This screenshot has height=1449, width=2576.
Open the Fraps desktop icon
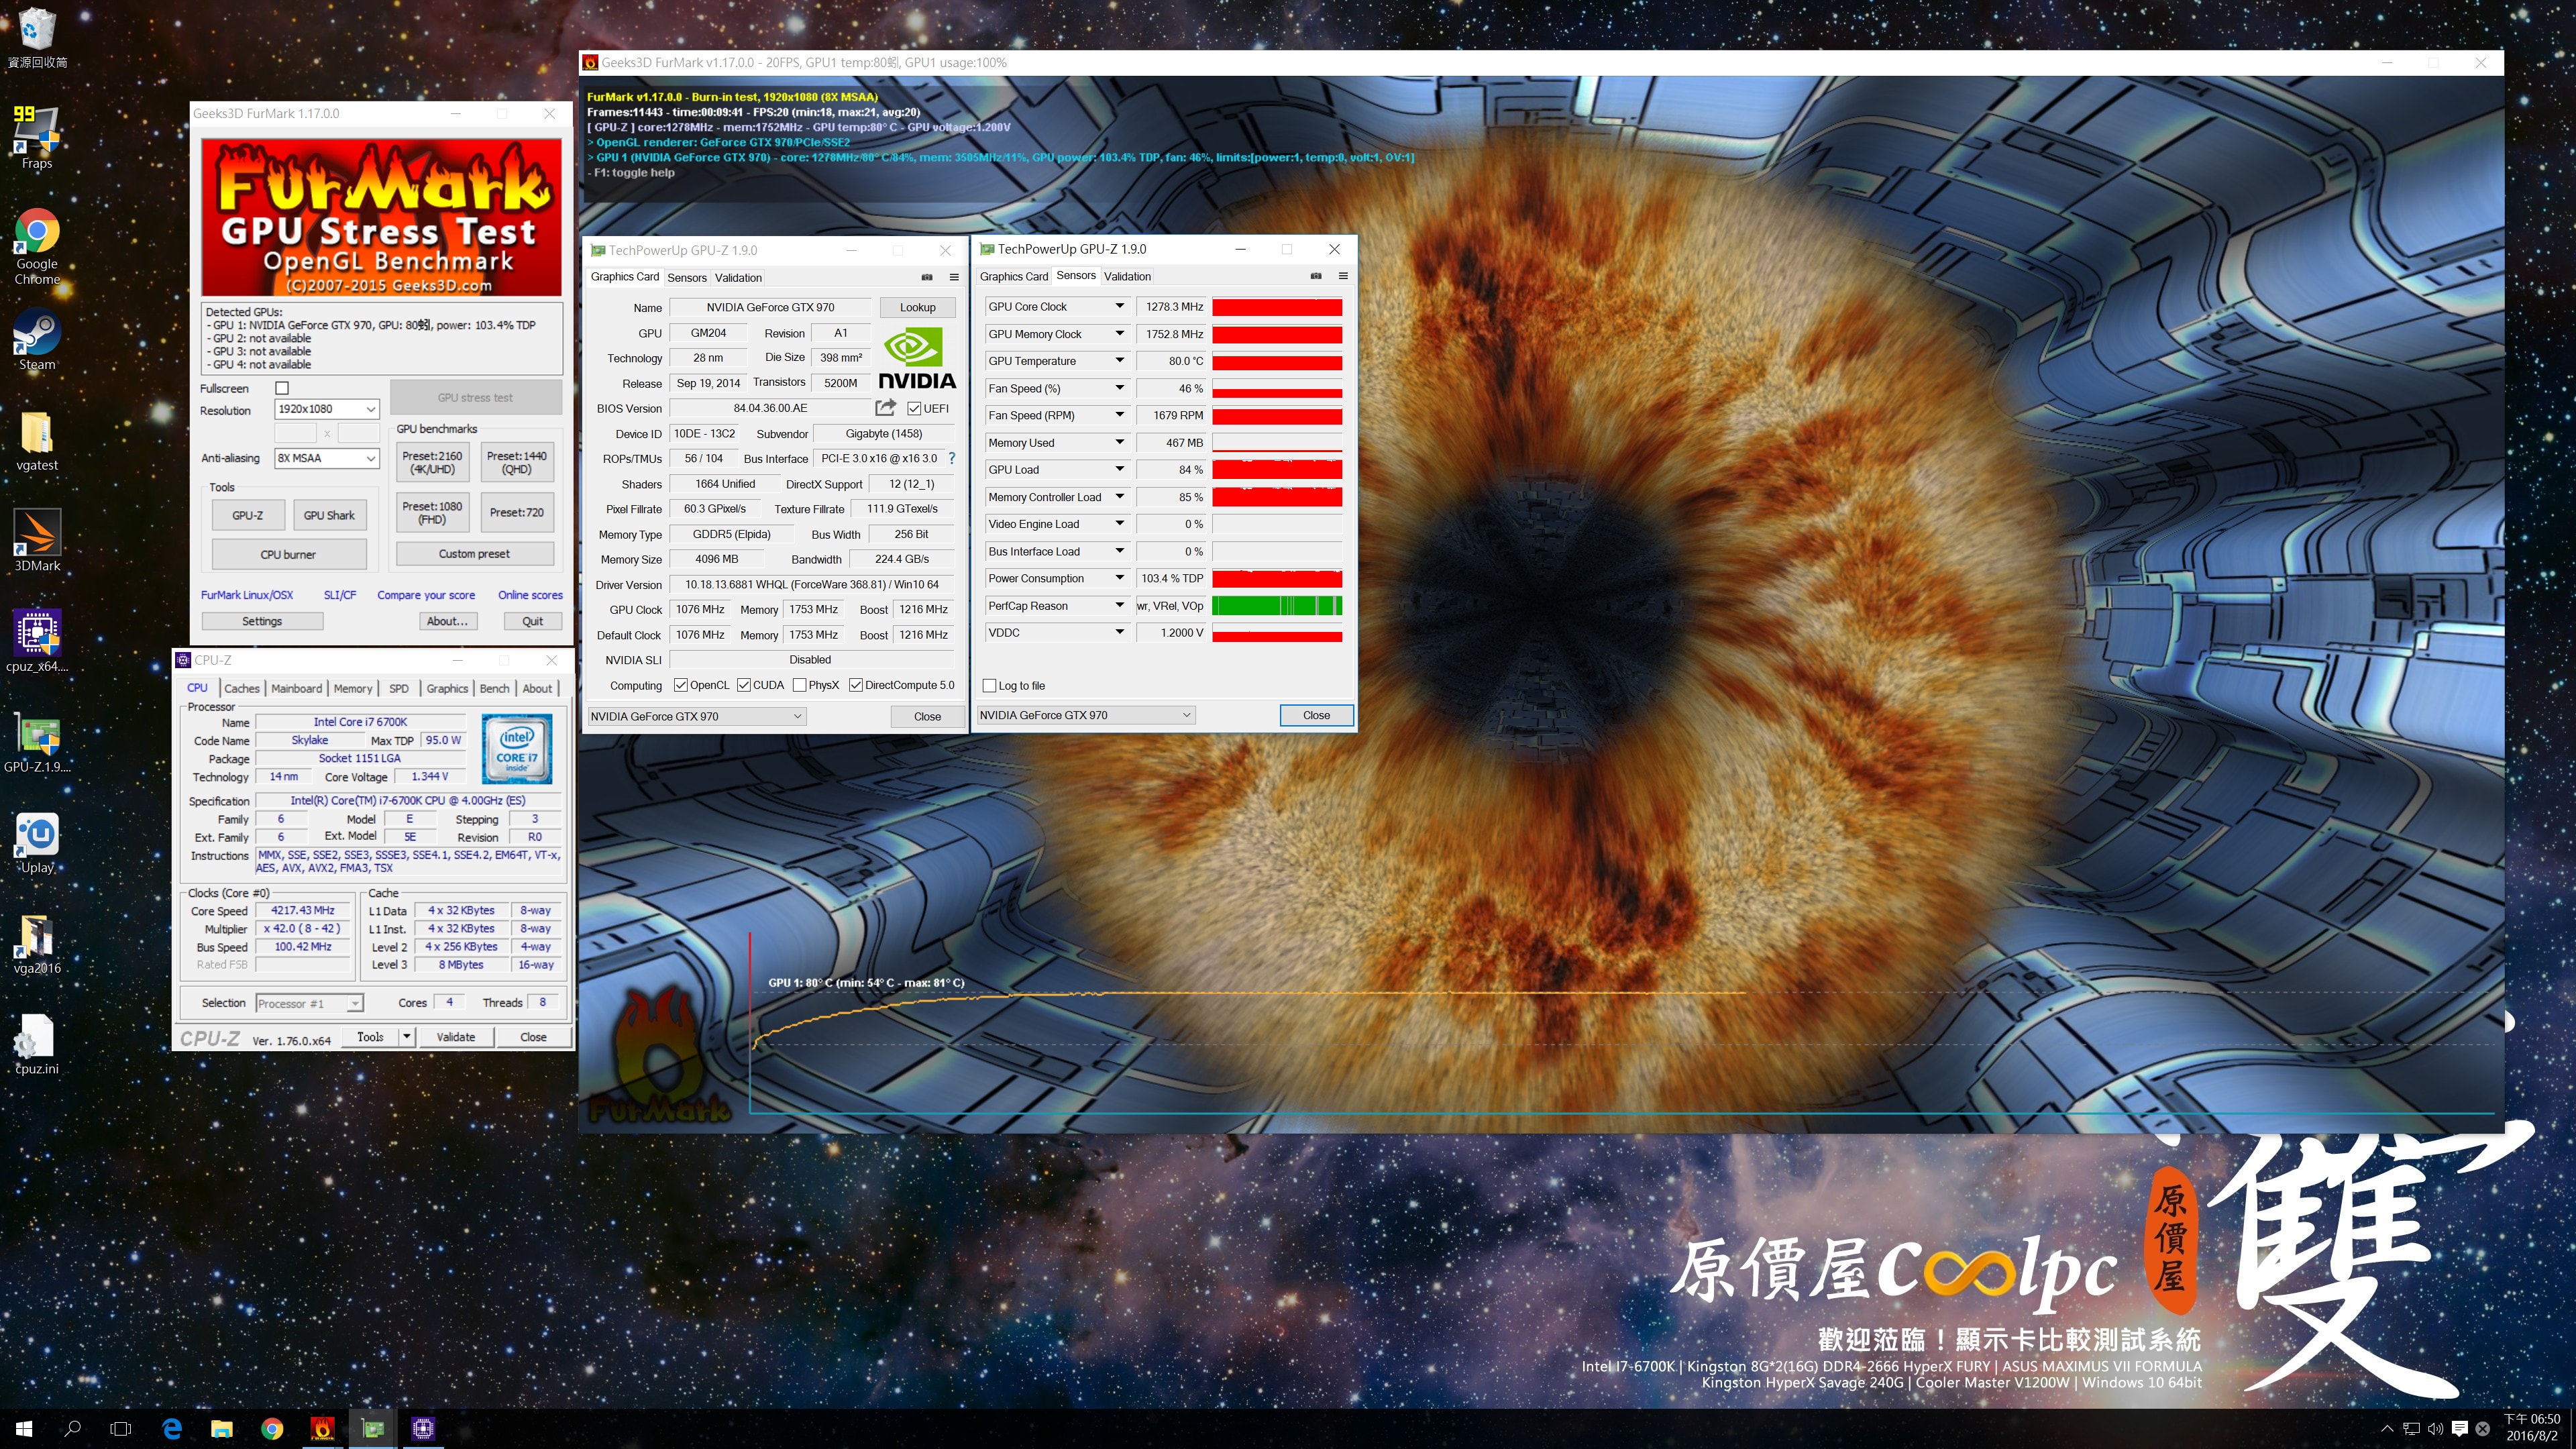coord(37,138)
